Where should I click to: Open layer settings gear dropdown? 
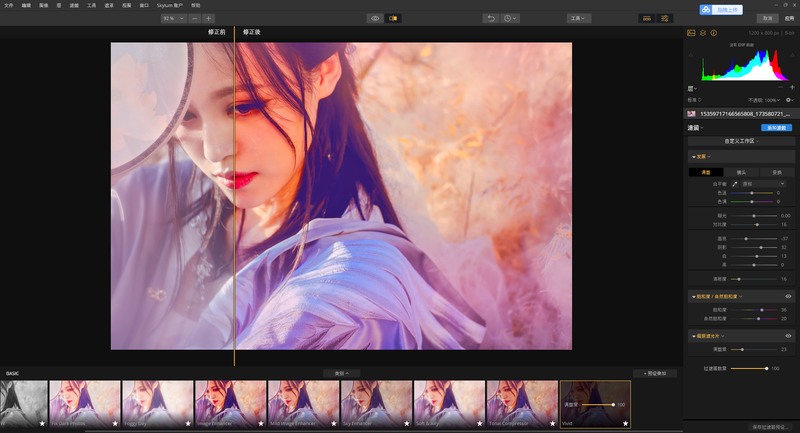click(x=790, y=100)
